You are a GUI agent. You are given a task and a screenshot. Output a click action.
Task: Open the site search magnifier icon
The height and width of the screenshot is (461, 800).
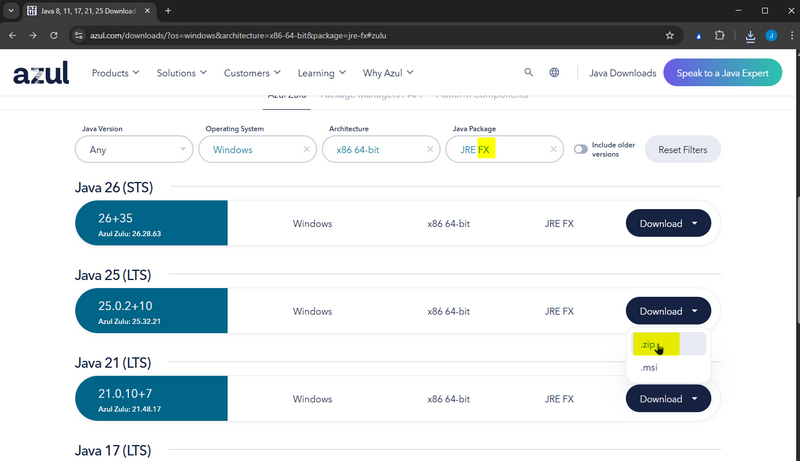[x=529, y=73]
